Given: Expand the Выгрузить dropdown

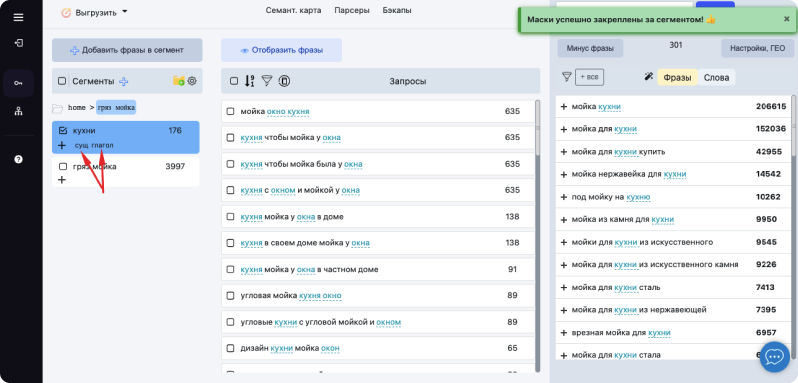Looking at the screenshot, I should (x=95, y=13).
